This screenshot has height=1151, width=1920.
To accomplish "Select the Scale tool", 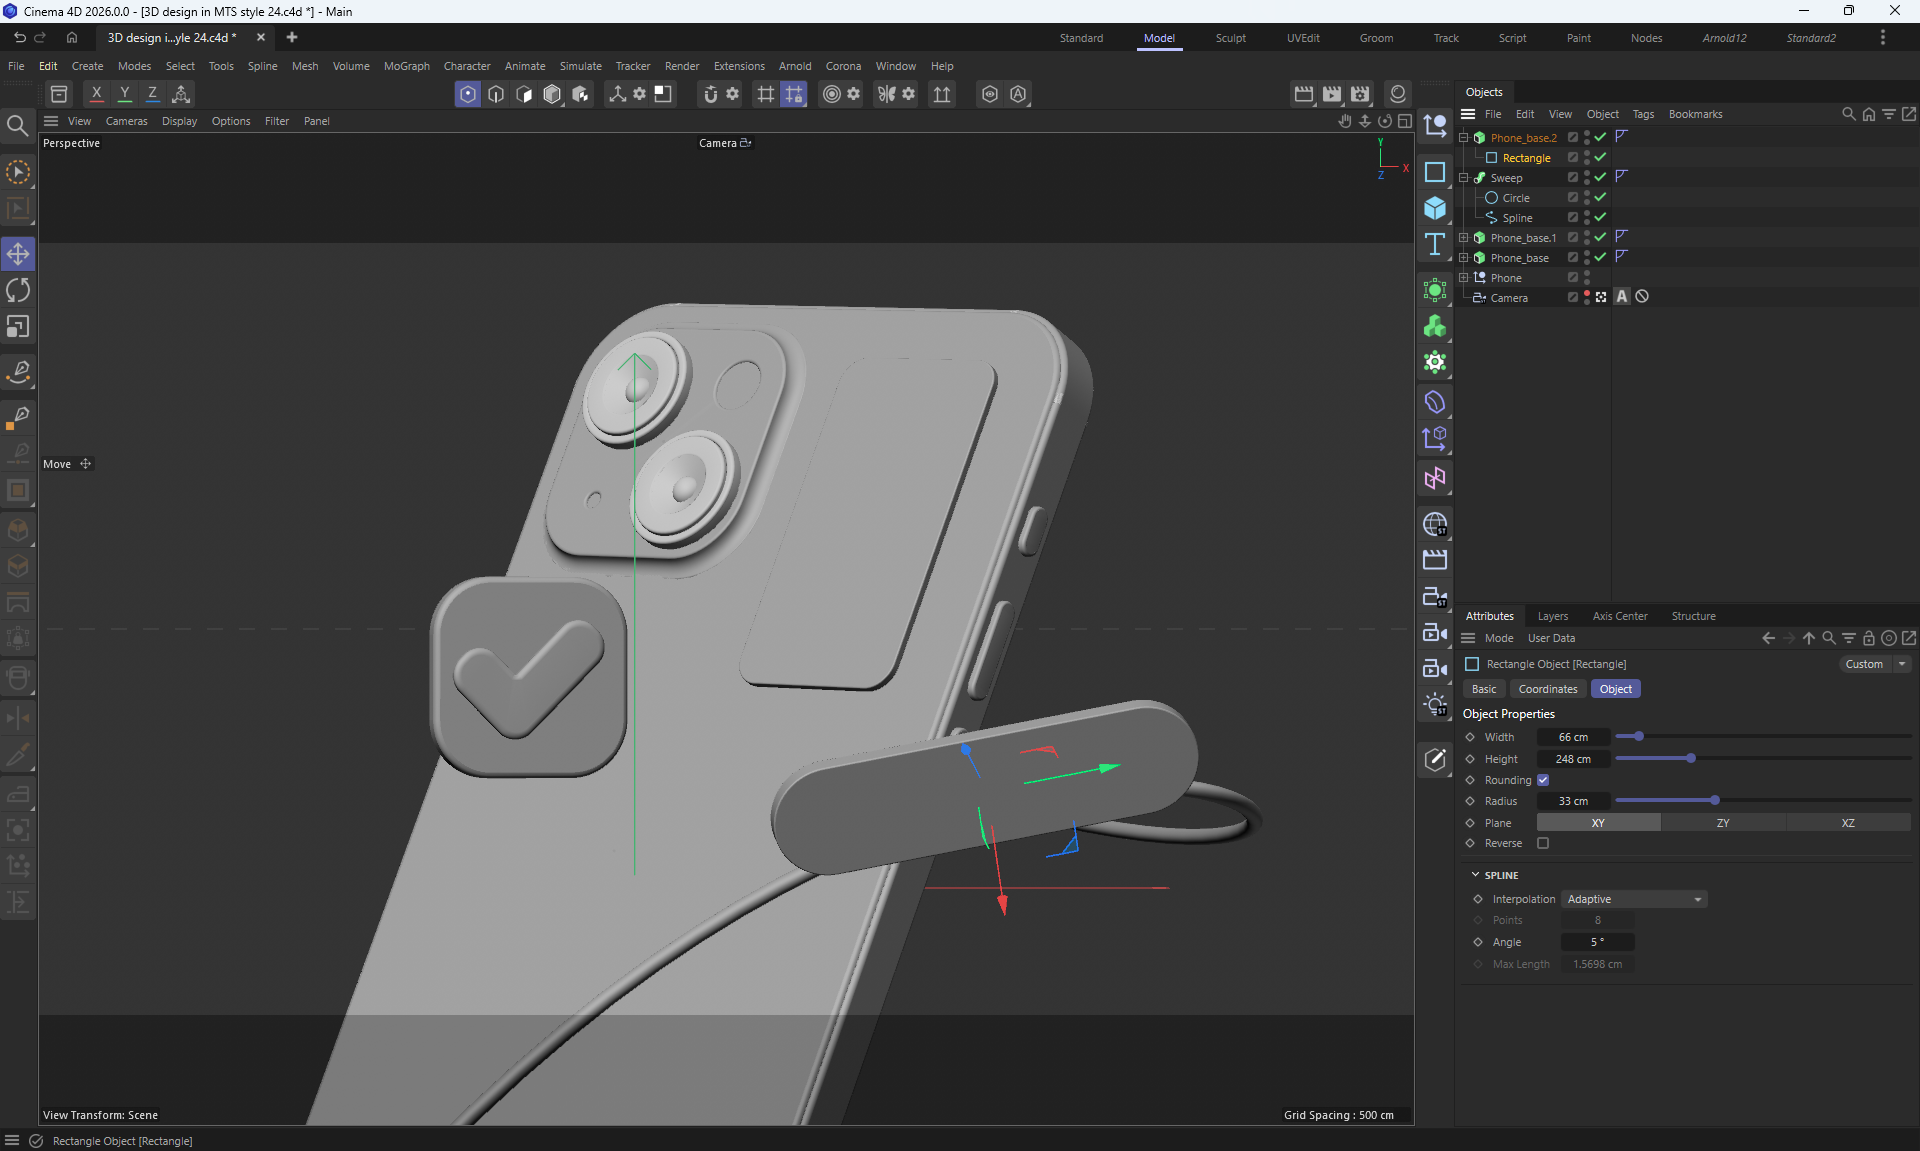I will [18, 327].
